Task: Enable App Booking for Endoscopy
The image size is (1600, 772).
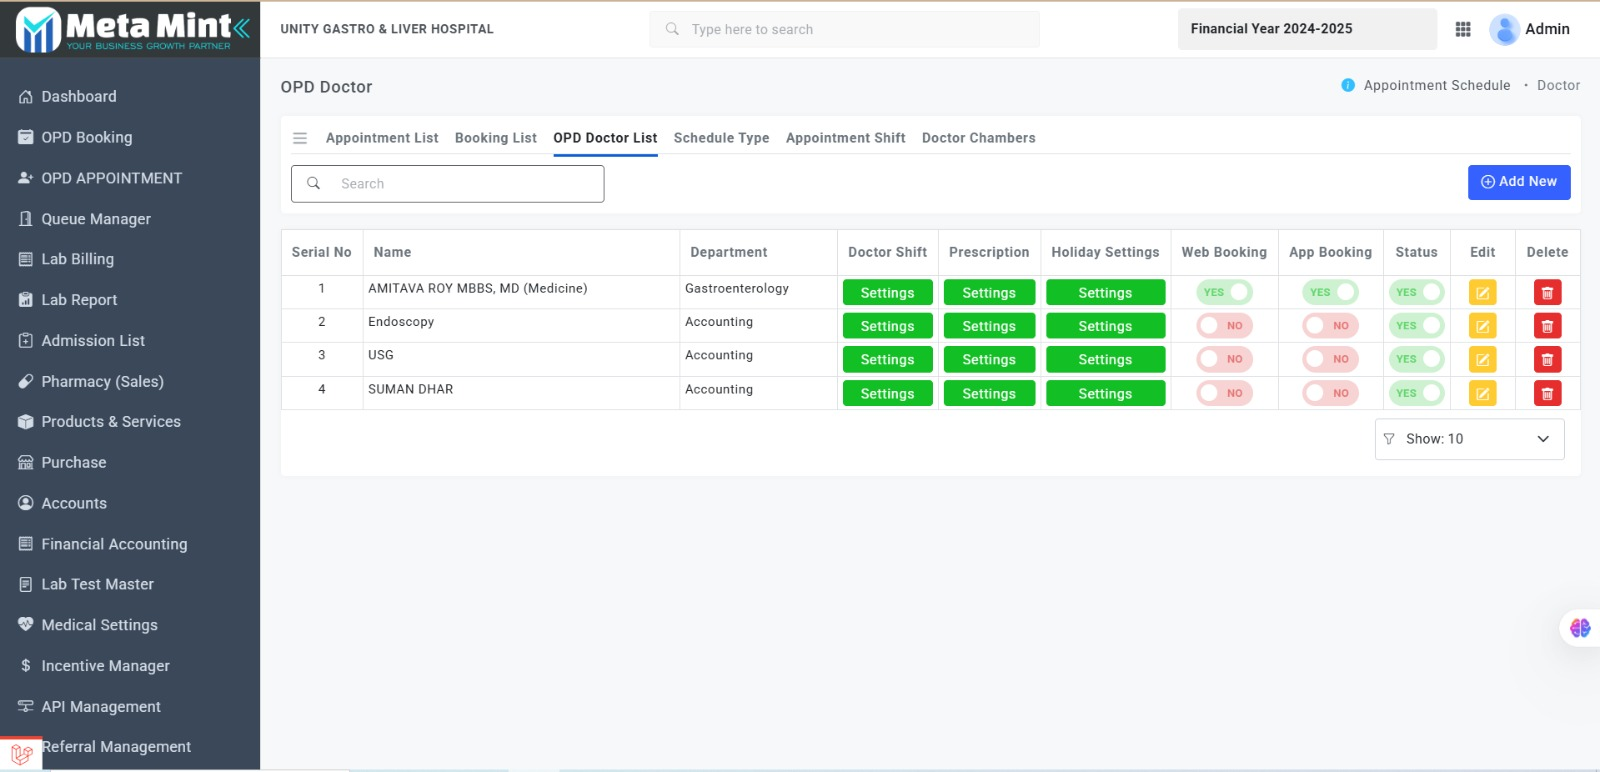Action: pyautogui.click(x=1330, y=326)
